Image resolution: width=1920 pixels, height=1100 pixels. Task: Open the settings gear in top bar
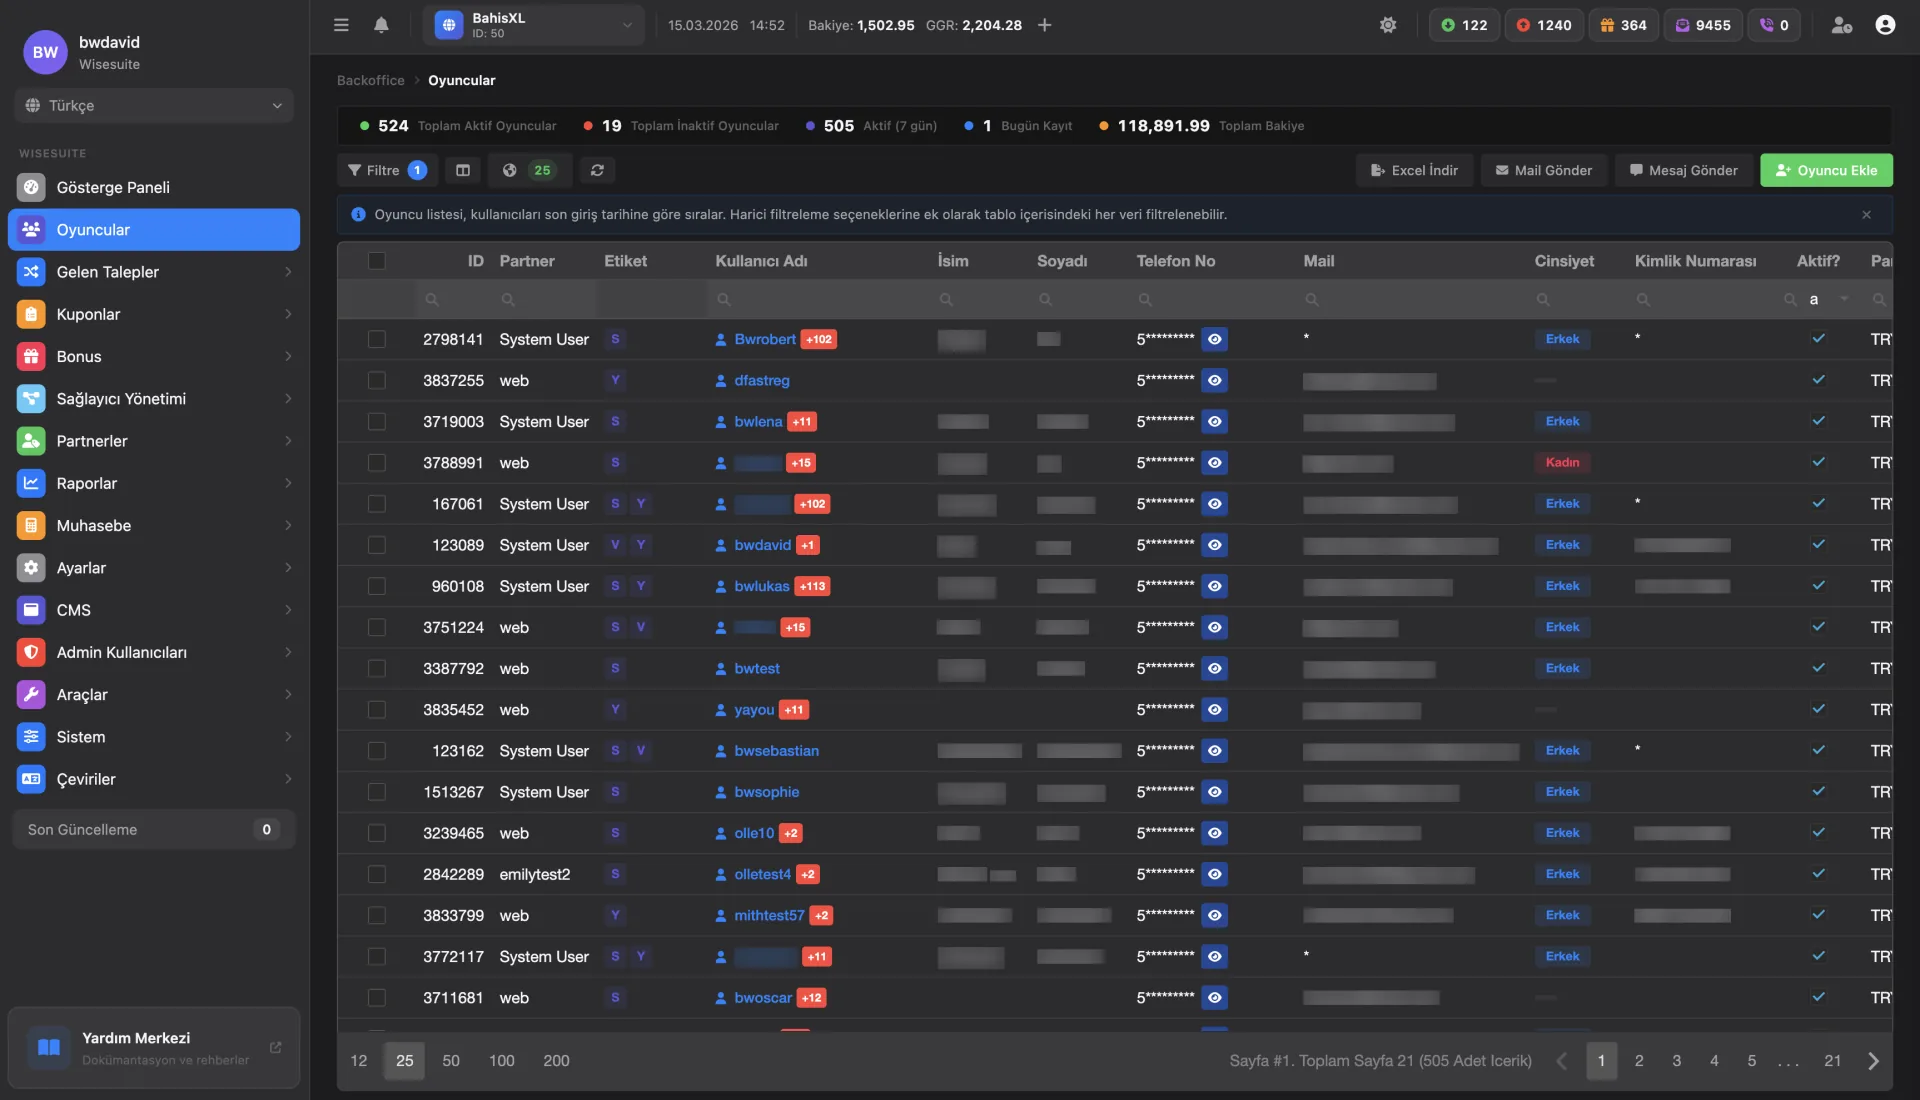(x=1388, y=25)
